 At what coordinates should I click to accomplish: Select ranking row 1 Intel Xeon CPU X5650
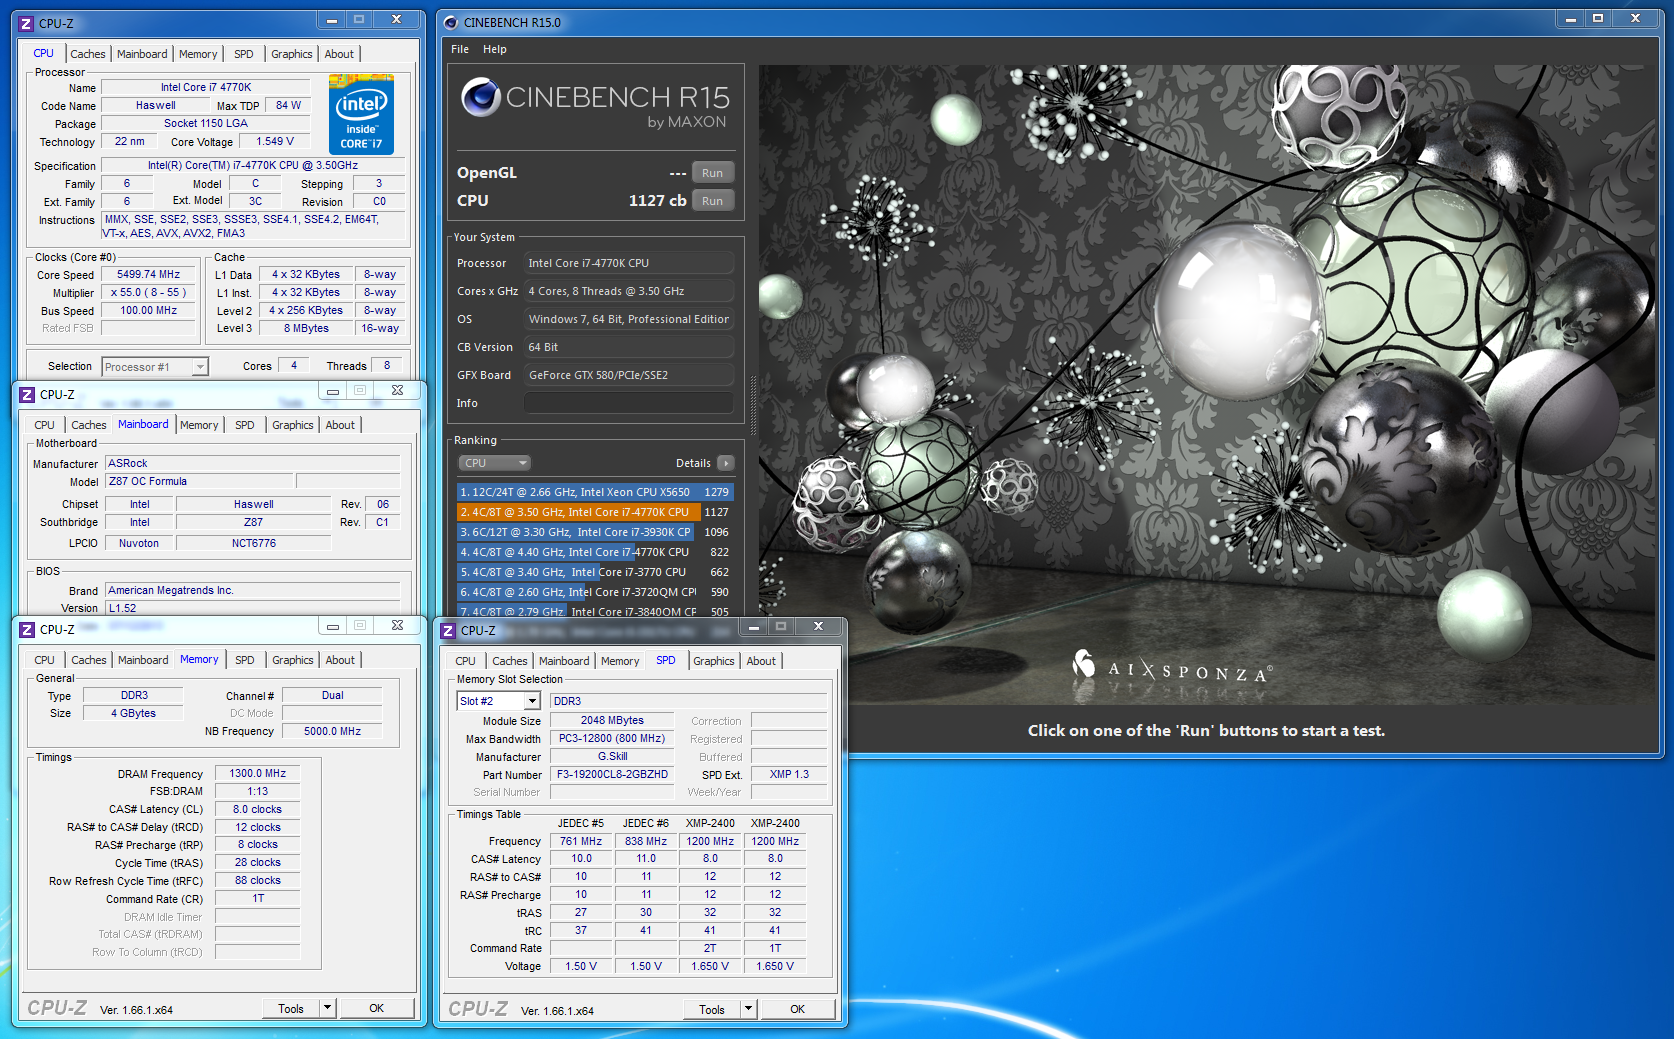pyautogui.click(x=595, y=492)
